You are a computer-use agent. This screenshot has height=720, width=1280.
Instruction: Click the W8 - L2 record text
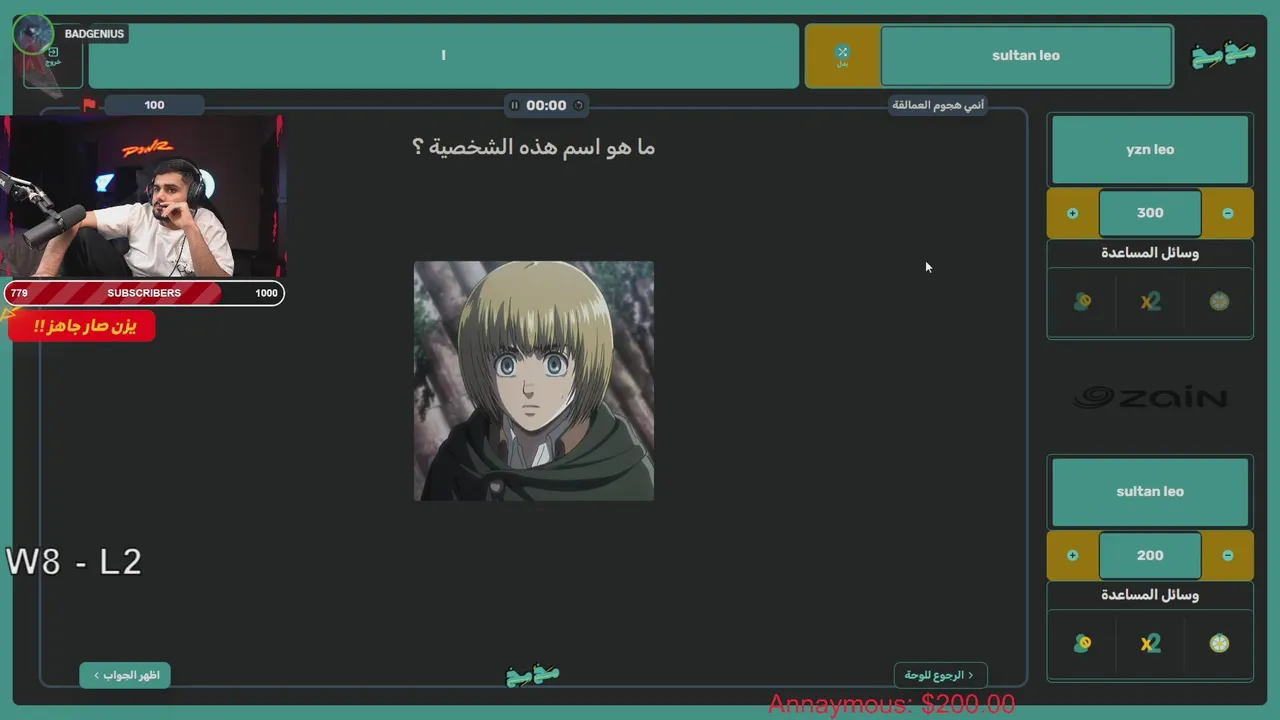click(74, 562)
